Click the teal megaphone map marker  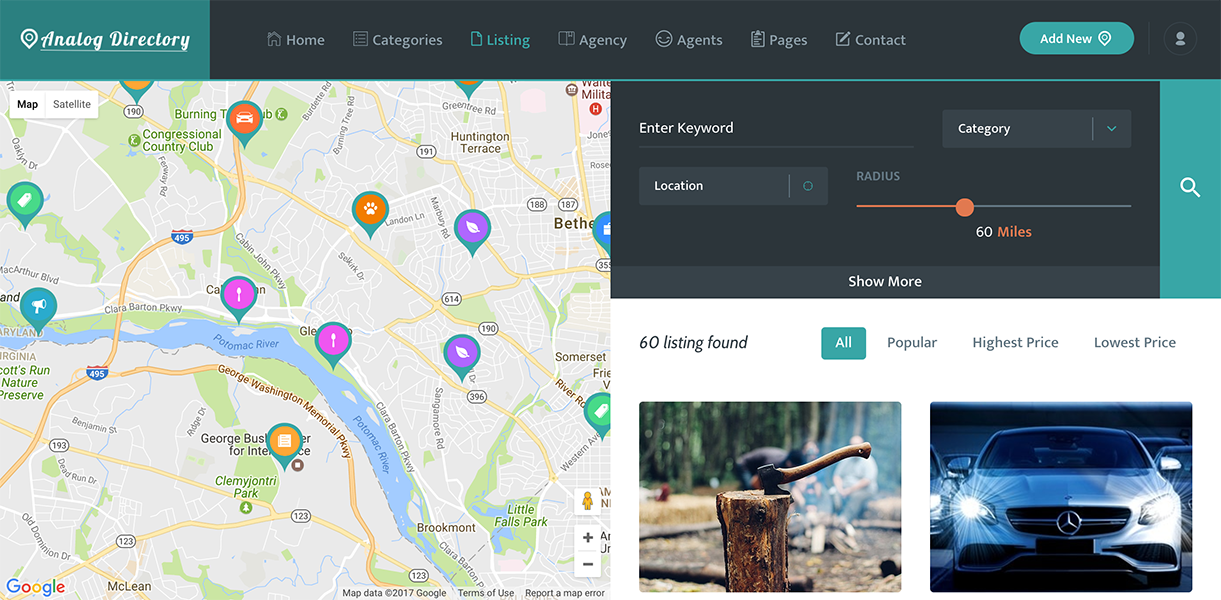pyautogui.click(x=38, y=308)
